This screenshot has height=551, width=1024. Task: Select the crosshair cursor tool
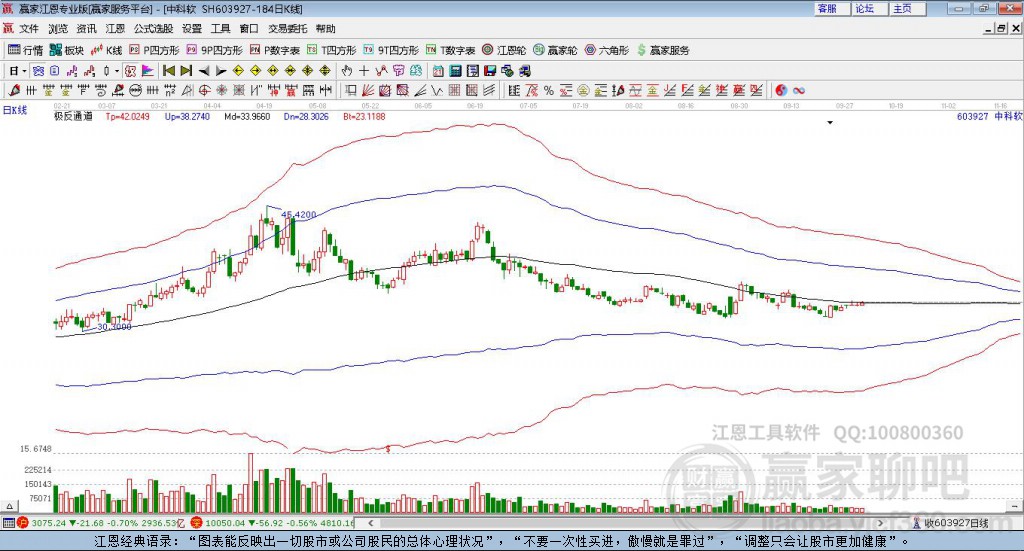(364, 71)
